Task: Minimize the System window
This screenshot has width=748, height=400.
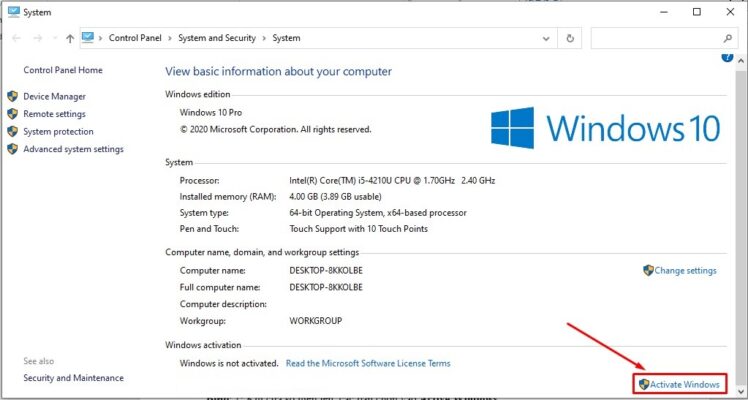Action: pos(663,12)
